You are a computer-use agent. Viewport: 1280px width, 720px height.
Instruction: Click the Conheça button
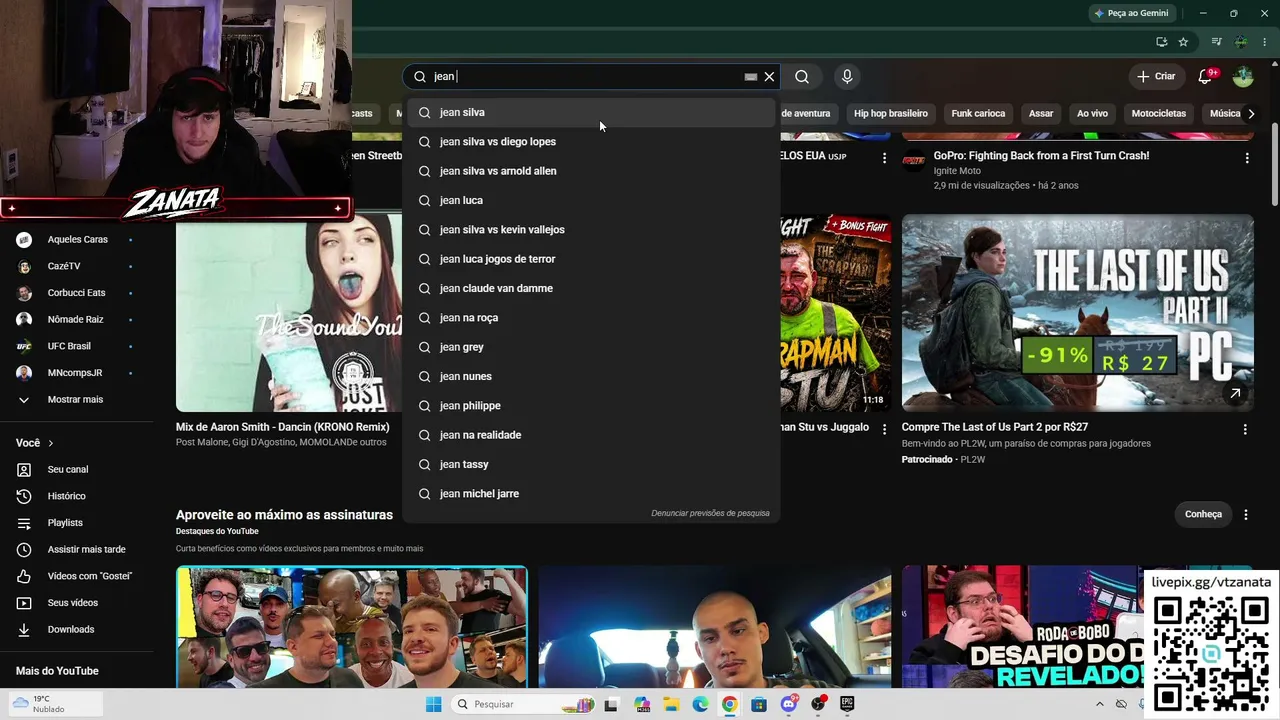click(1203, 514)
